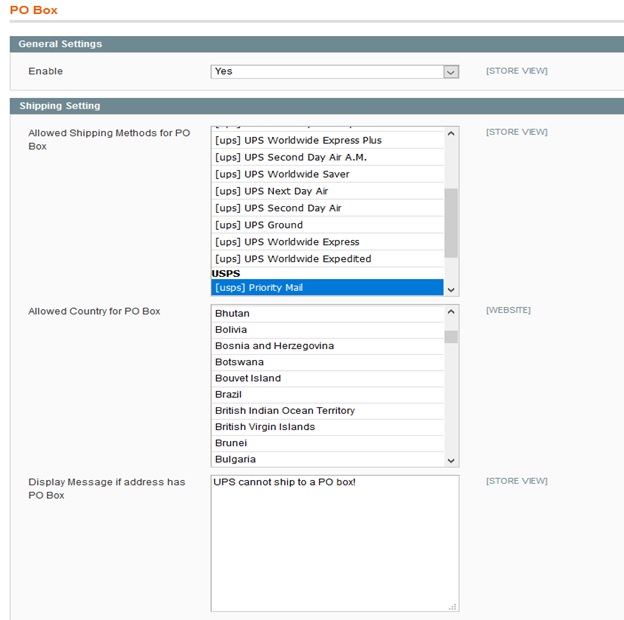The width and height of the screenshot is (624, 620).
Task: Select Bolivia in allowed countries
Action: click(328, 330)
